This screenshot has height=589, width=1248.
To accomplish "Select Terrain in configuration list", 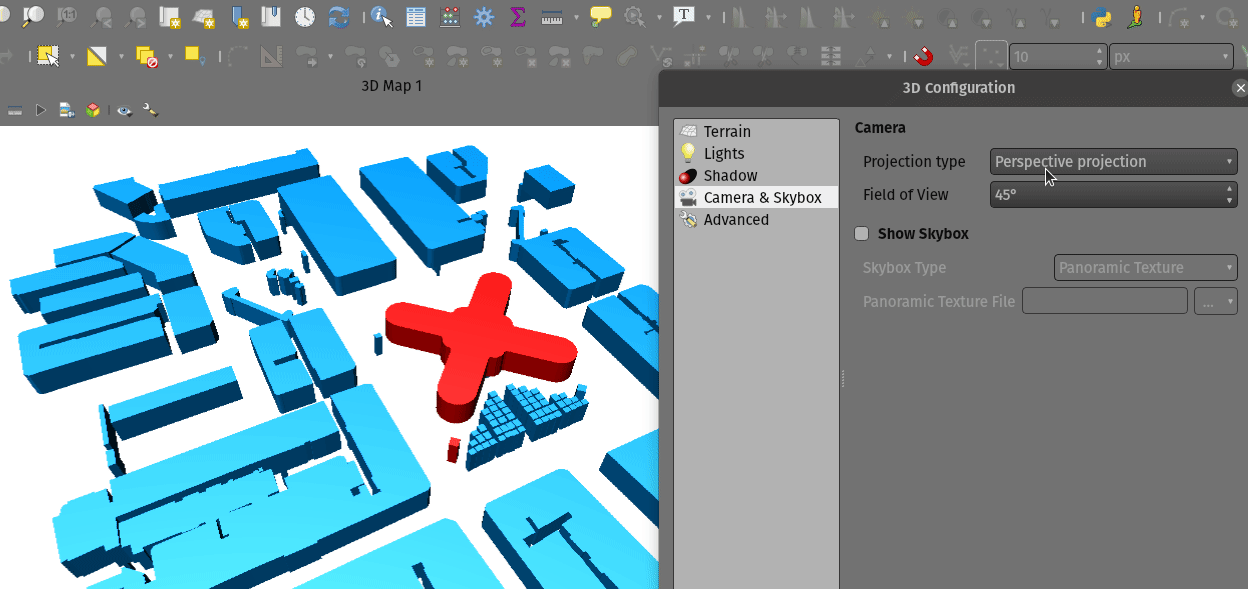I will 726,132.
